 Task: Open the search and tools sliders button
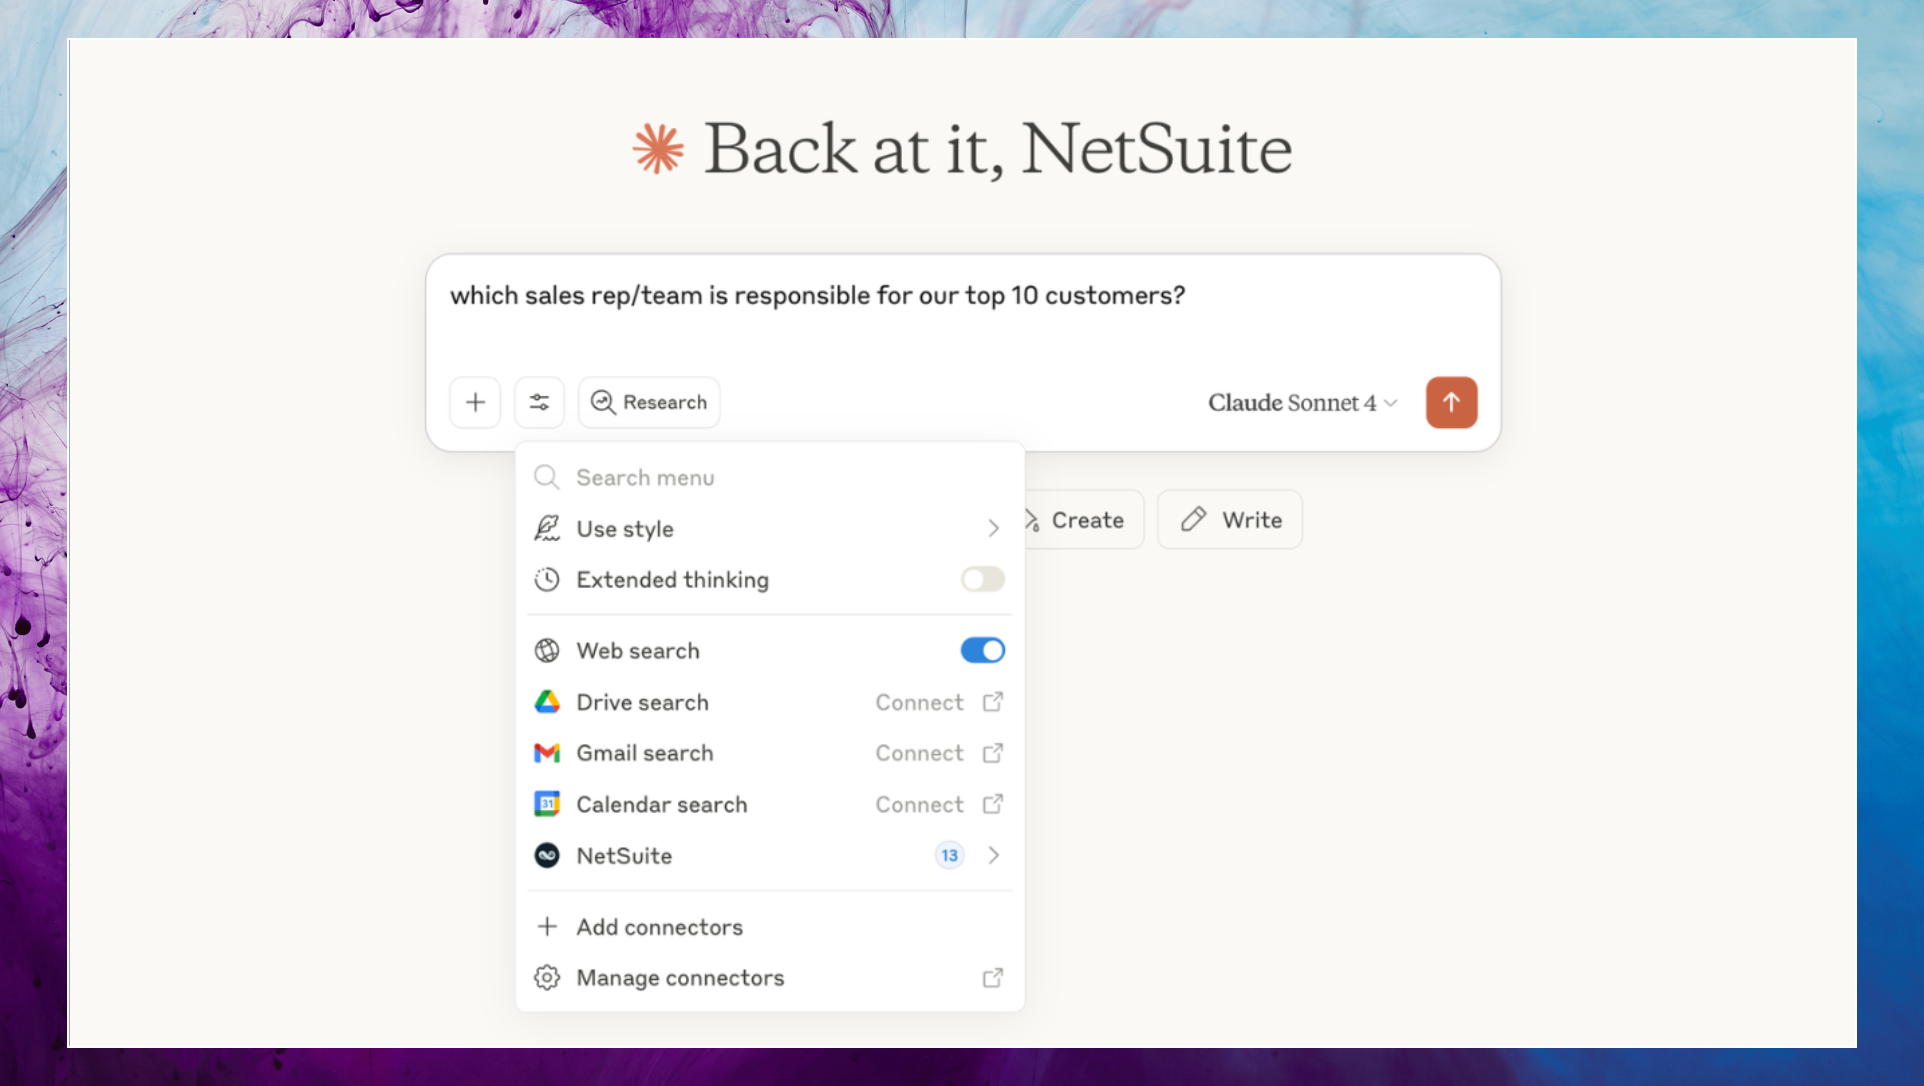click(539, 402)
